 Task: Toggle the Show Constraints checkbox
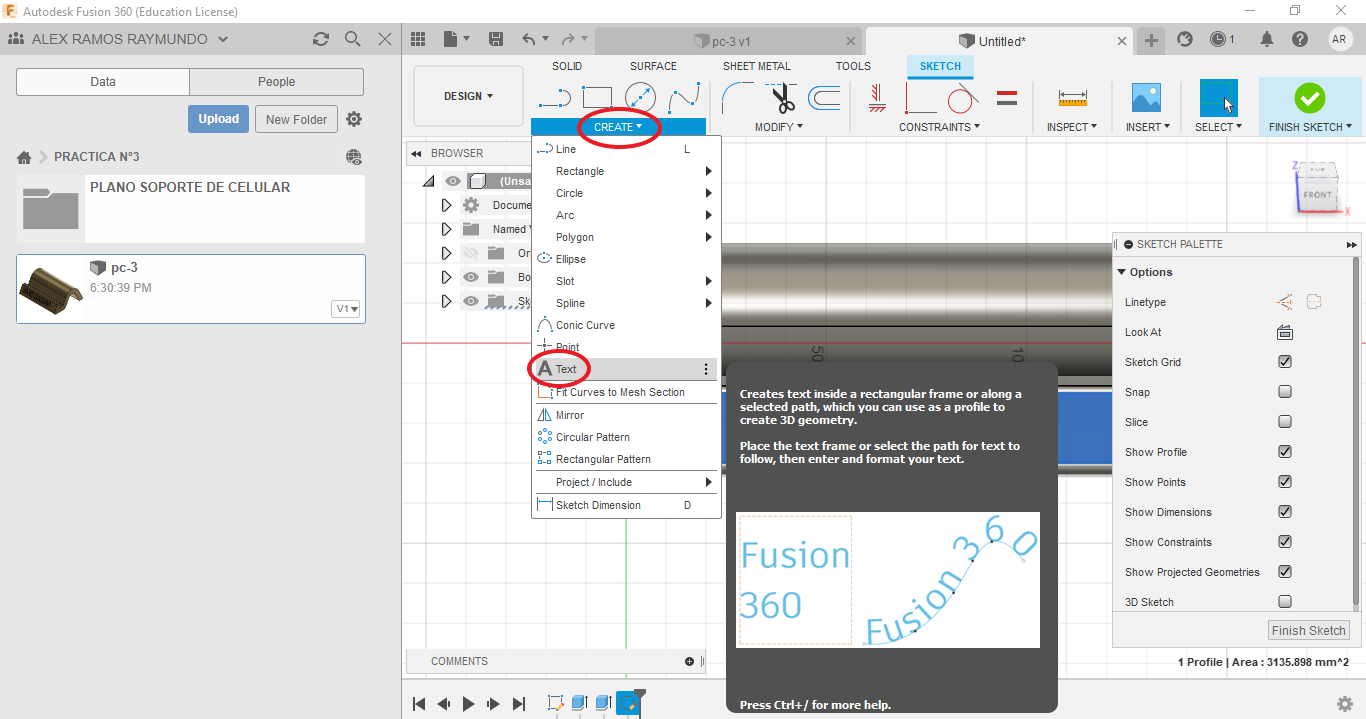[1285, 542]
